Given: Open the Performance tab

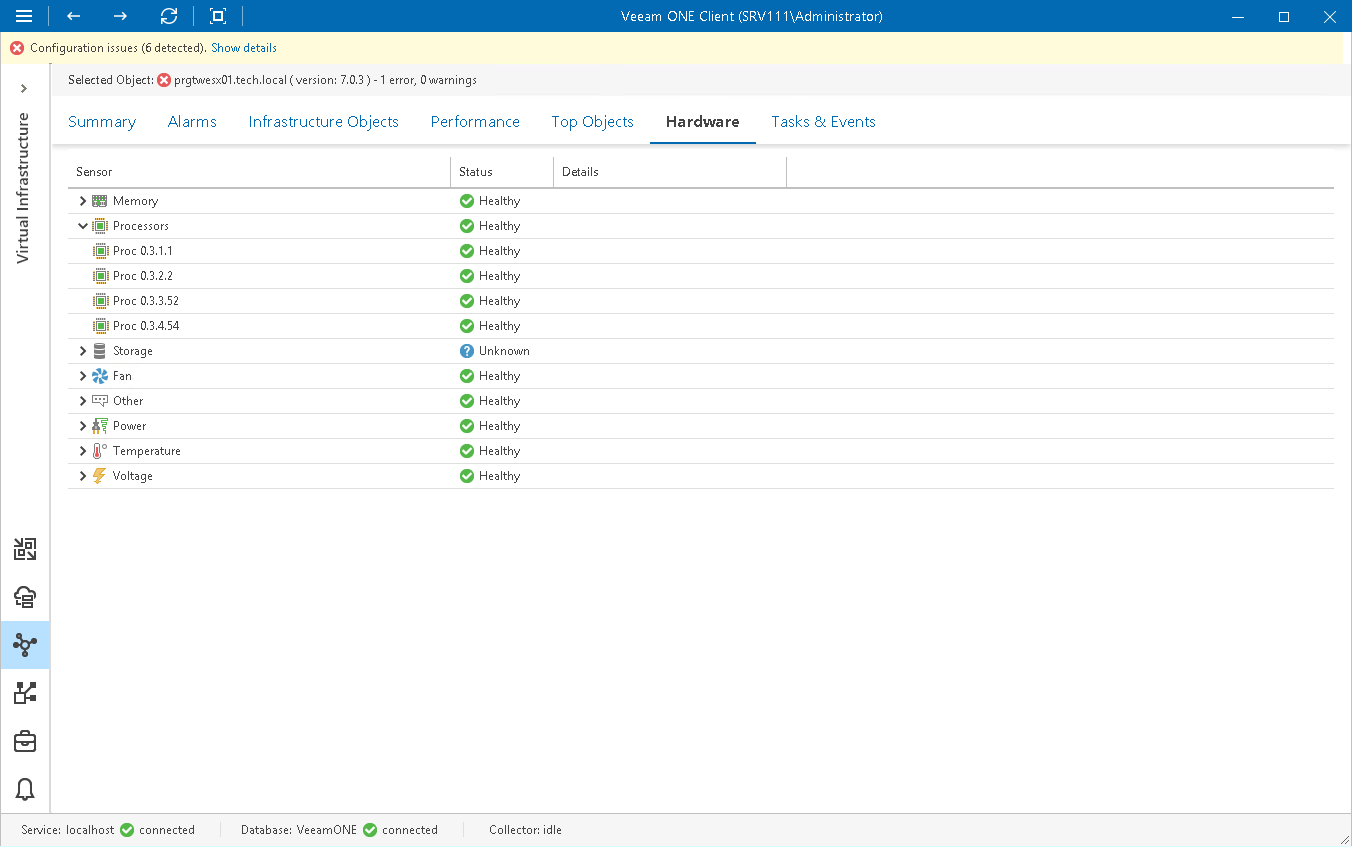Looking at the screenshot, I should click(475, 122).
